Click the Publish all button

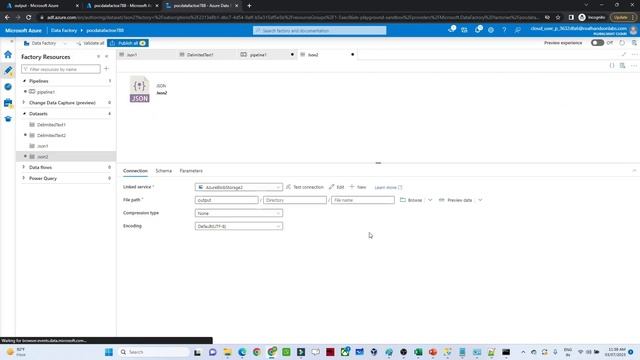pyautogui.click(x=128, y=43)
